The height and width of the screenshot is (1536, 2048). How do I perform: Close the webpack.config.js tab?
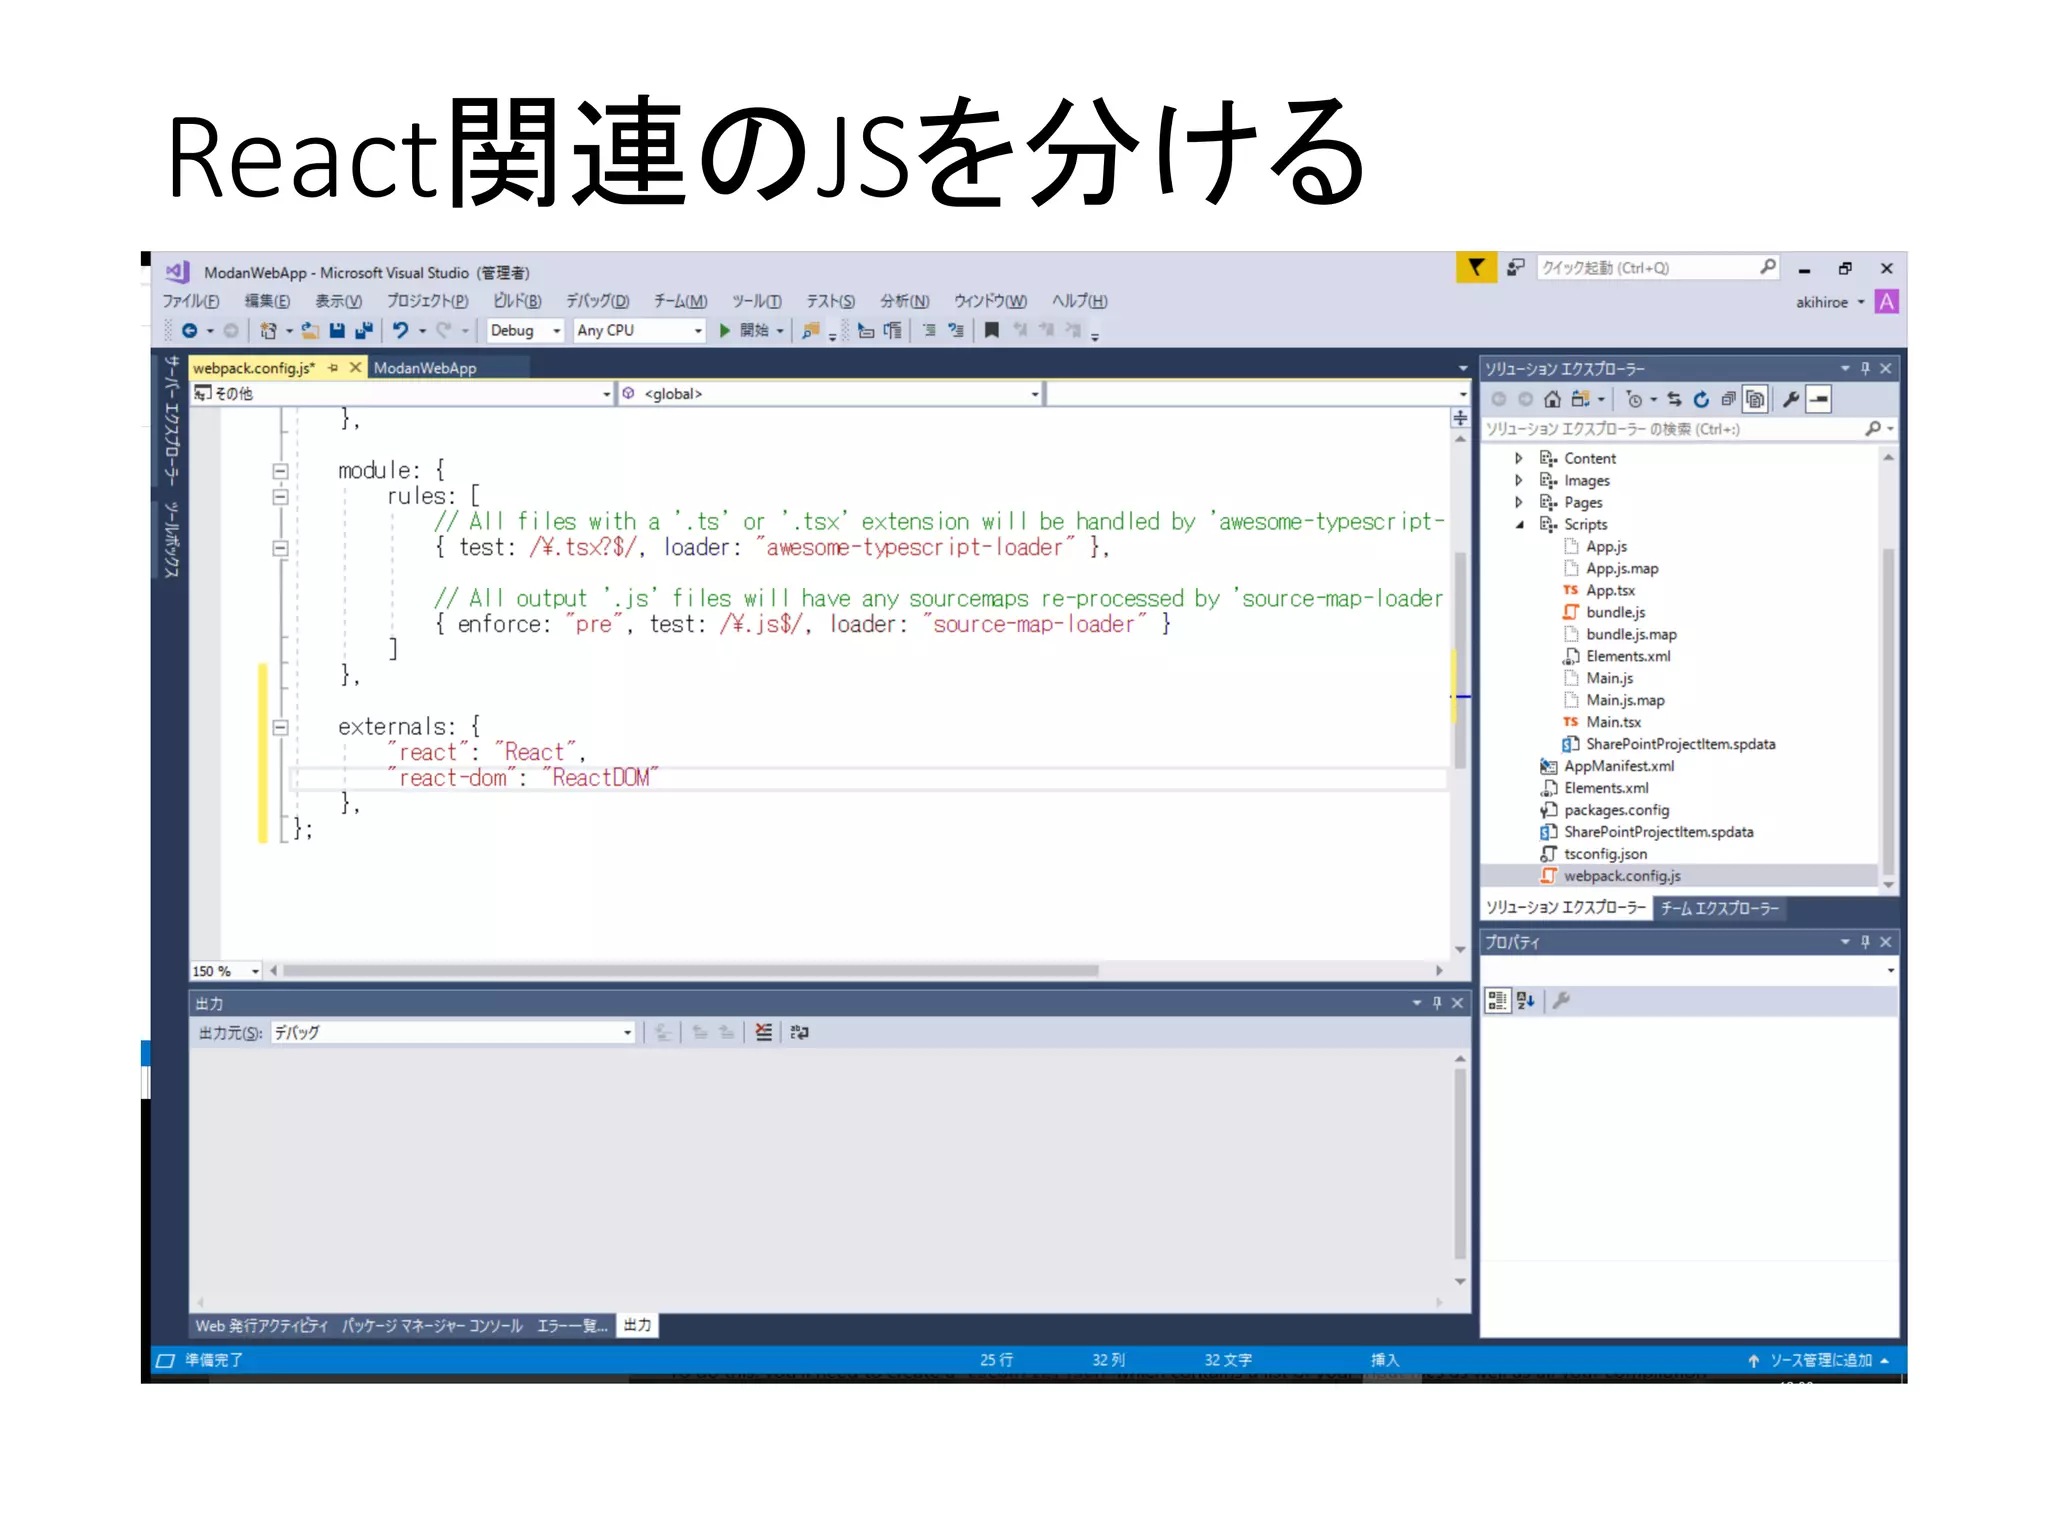[355, 368]
